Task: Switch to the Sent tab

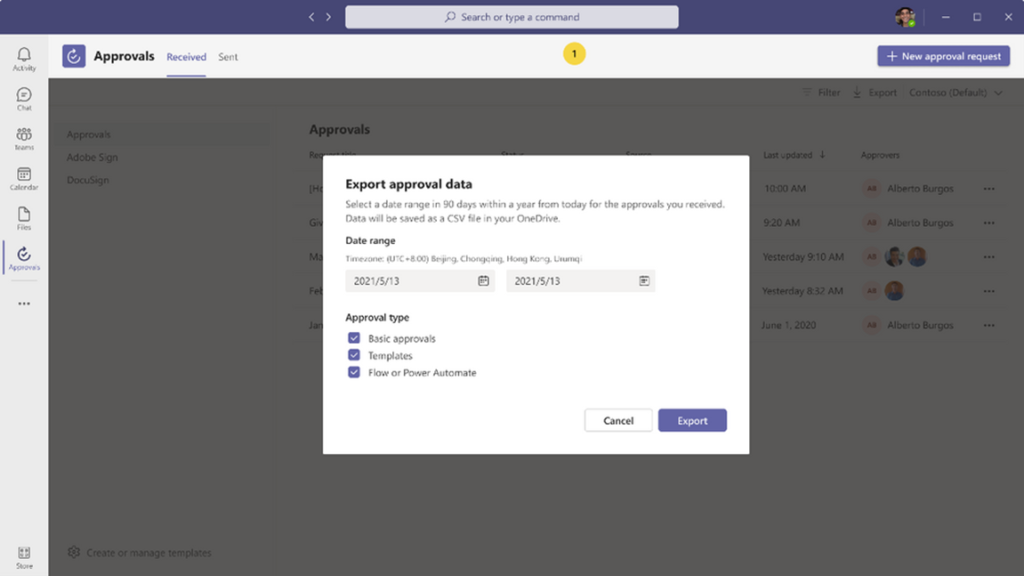Action: click(228, 57)
